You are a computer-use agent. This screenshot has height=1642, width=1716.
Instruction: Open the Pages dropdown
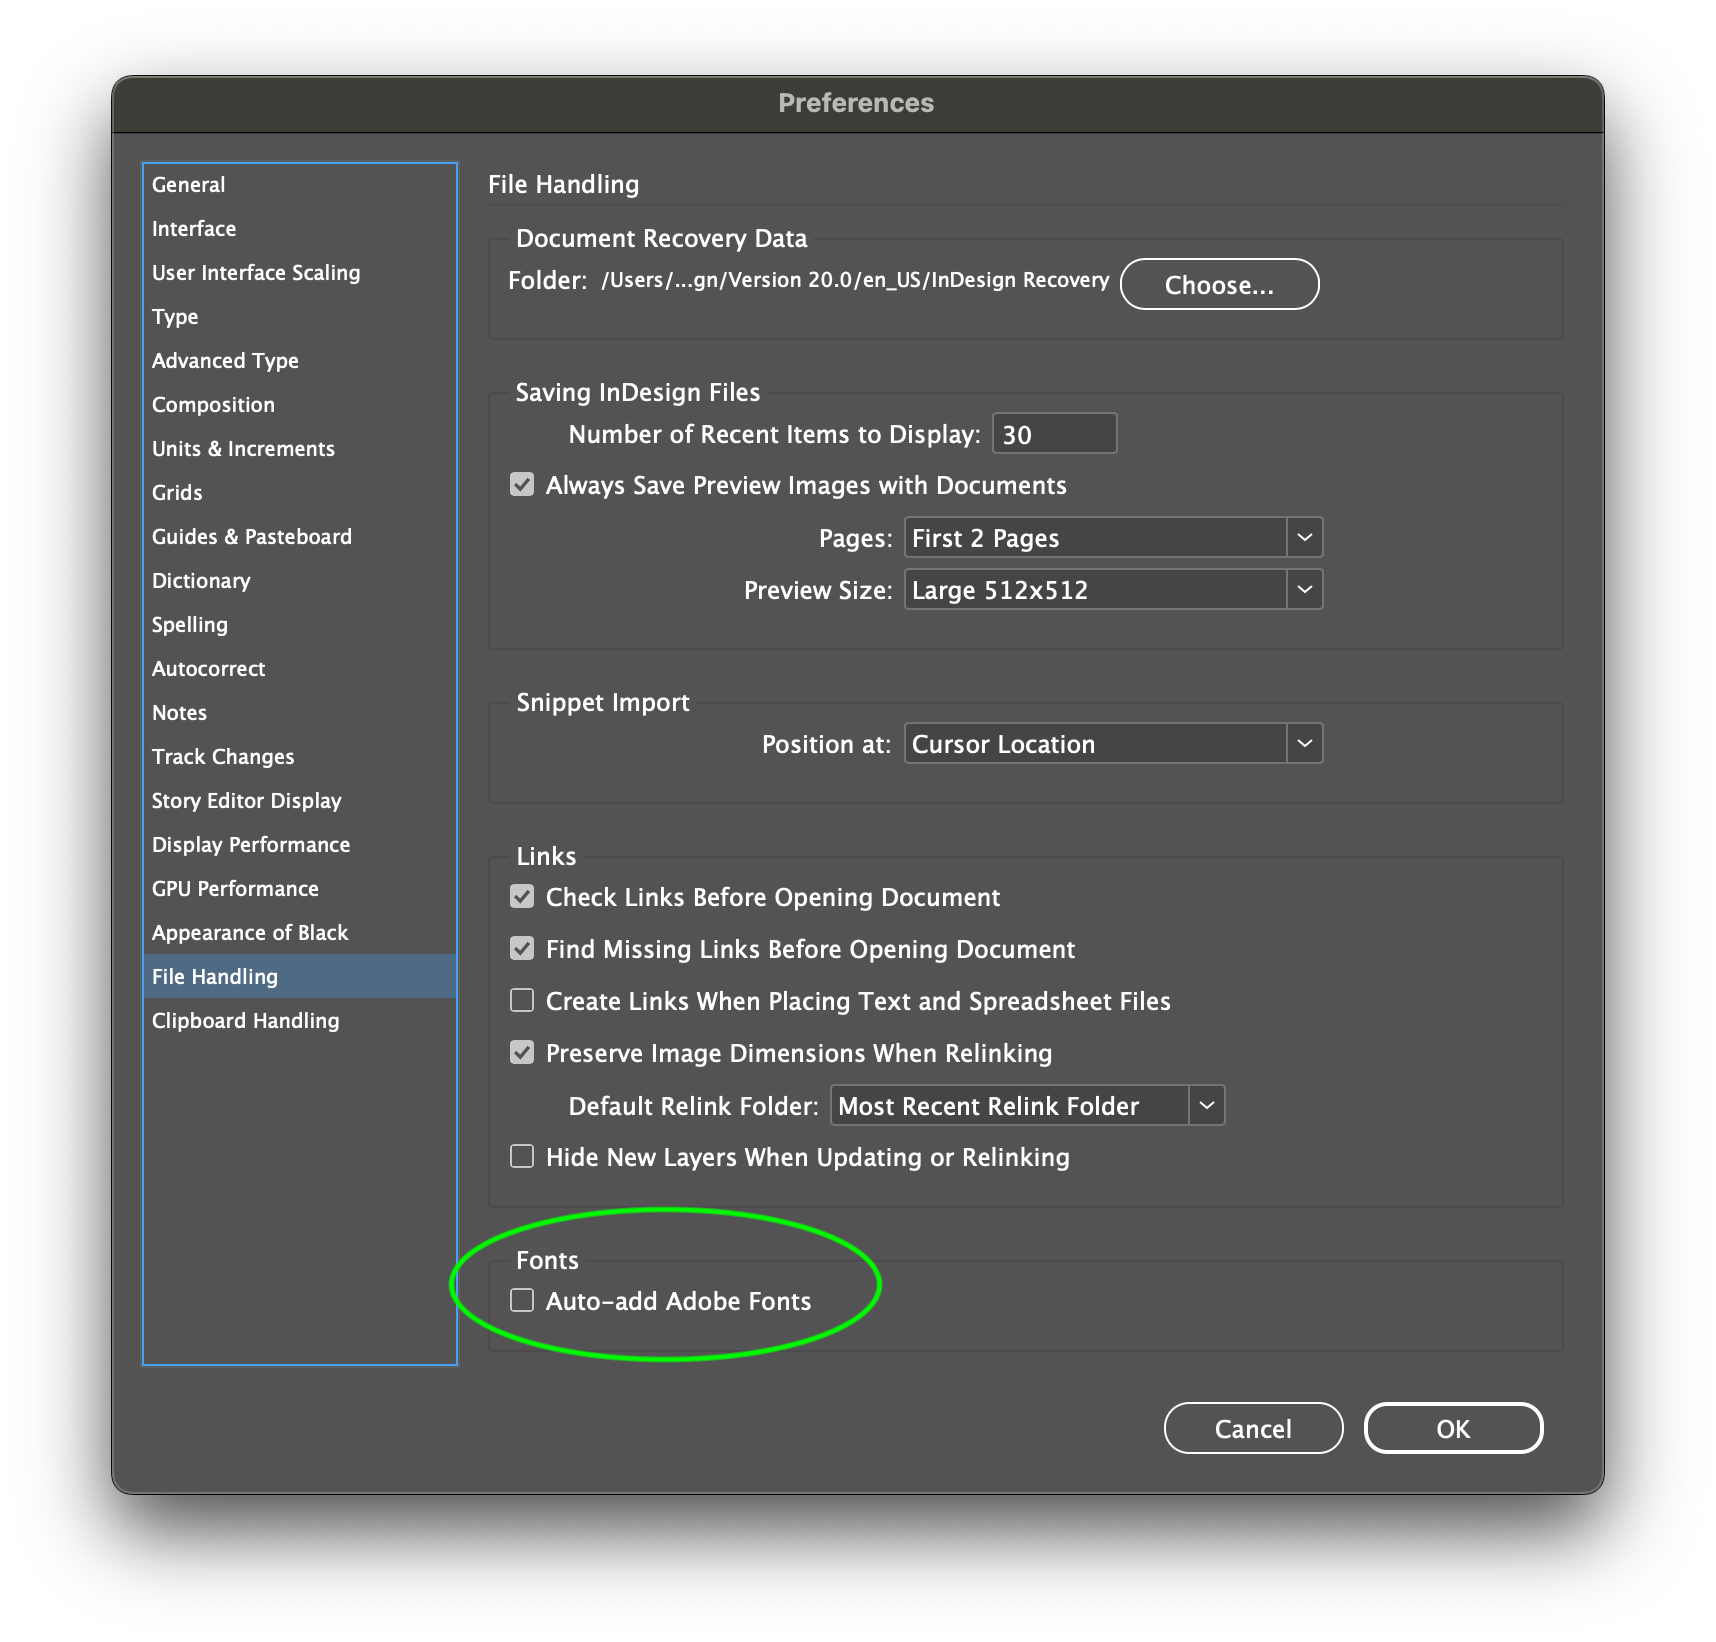pyautogui.click(x=1304, y=537)
